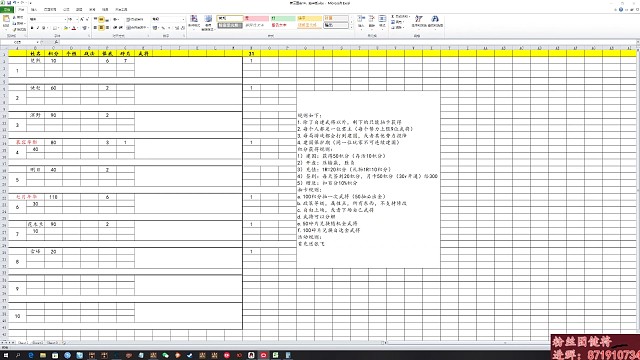Select the Format Painter brush

pos(15,29)
